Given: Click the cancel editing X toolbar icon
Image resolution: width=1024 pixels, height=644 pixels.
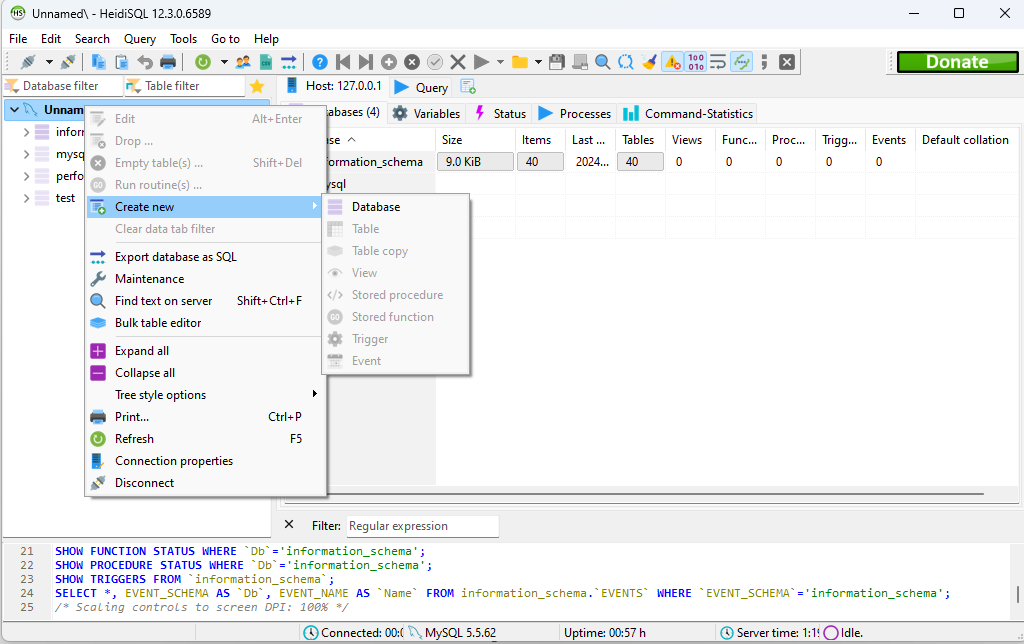Looking at the screenshot, I should click(458, 62).
